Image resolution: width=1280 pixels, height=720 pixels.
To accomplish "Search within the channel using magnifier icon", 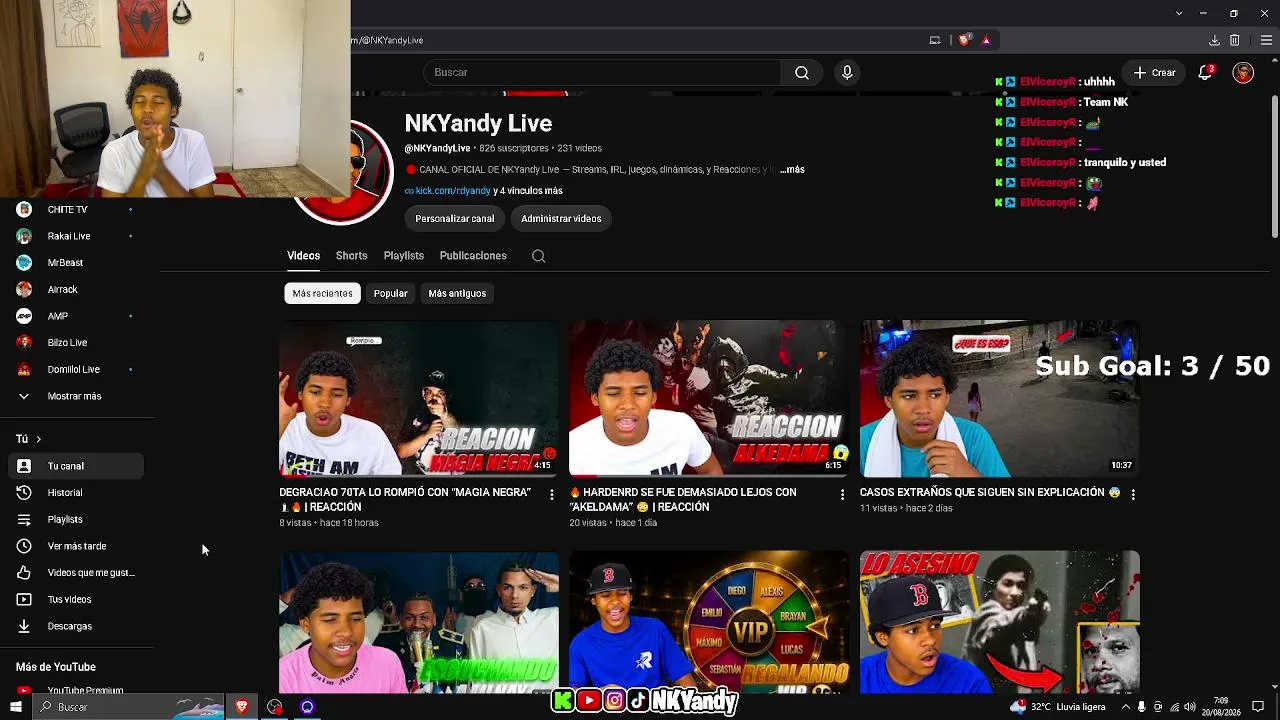I will tap(538, 256).
